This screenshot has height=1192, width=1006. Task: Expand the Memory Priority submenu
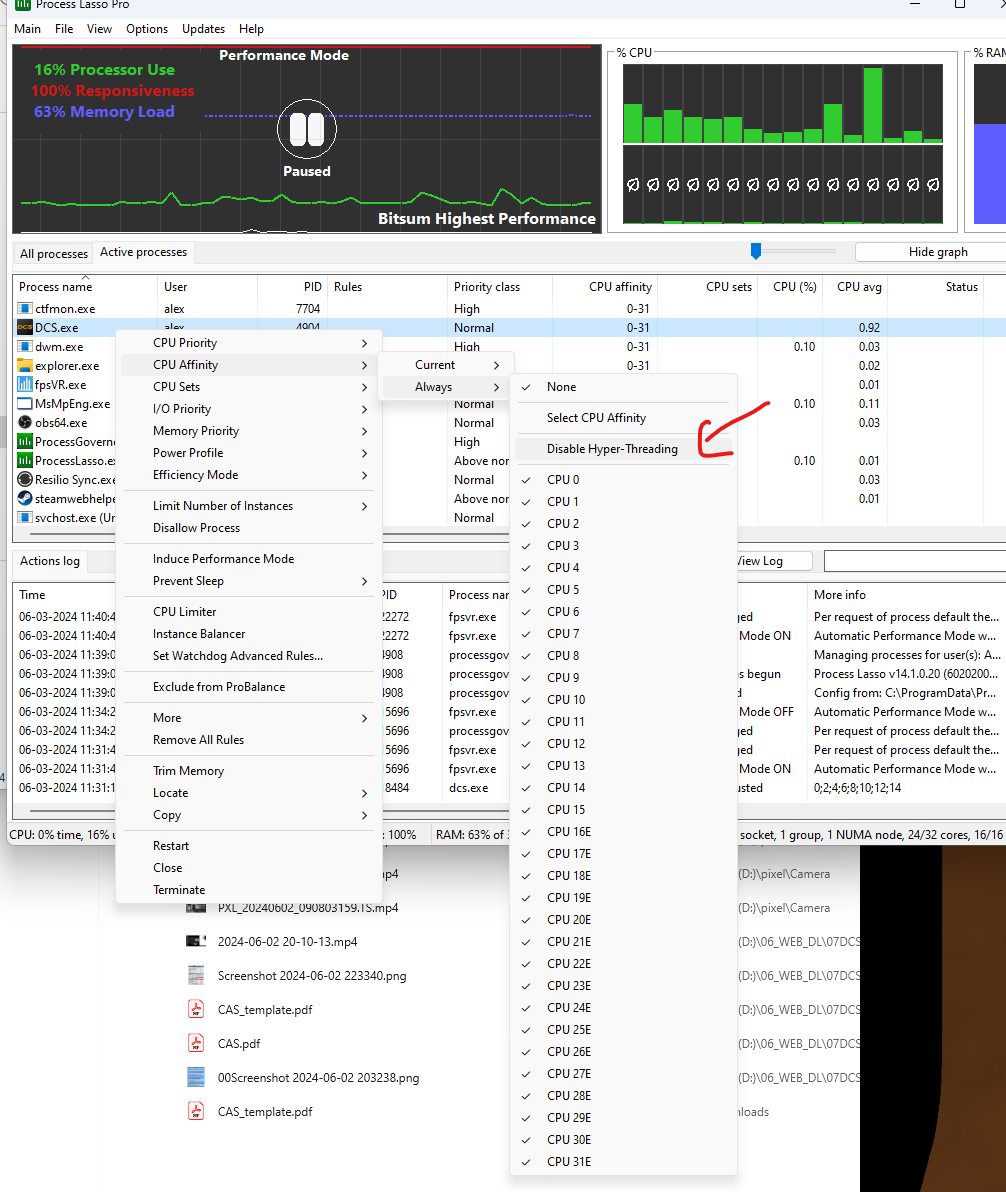tap(248, 431)
